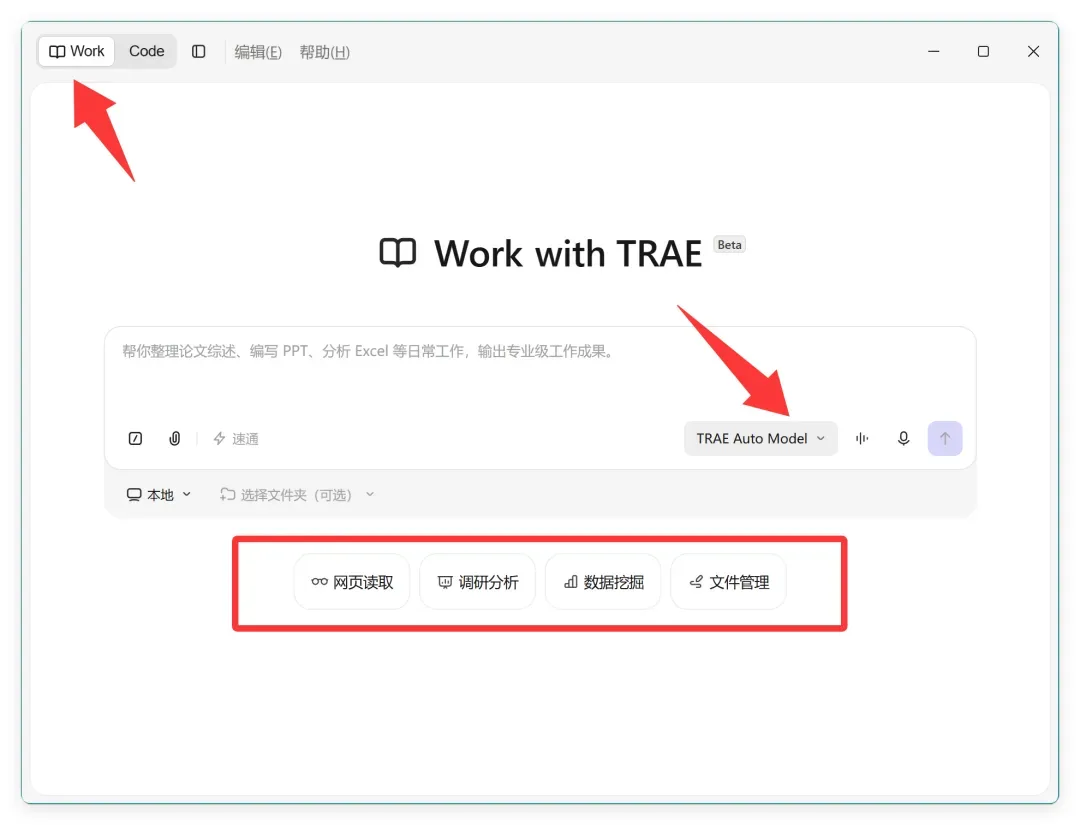Click the 数据挖掘 button
The image size is (1080, 825).
coord(603,582)
